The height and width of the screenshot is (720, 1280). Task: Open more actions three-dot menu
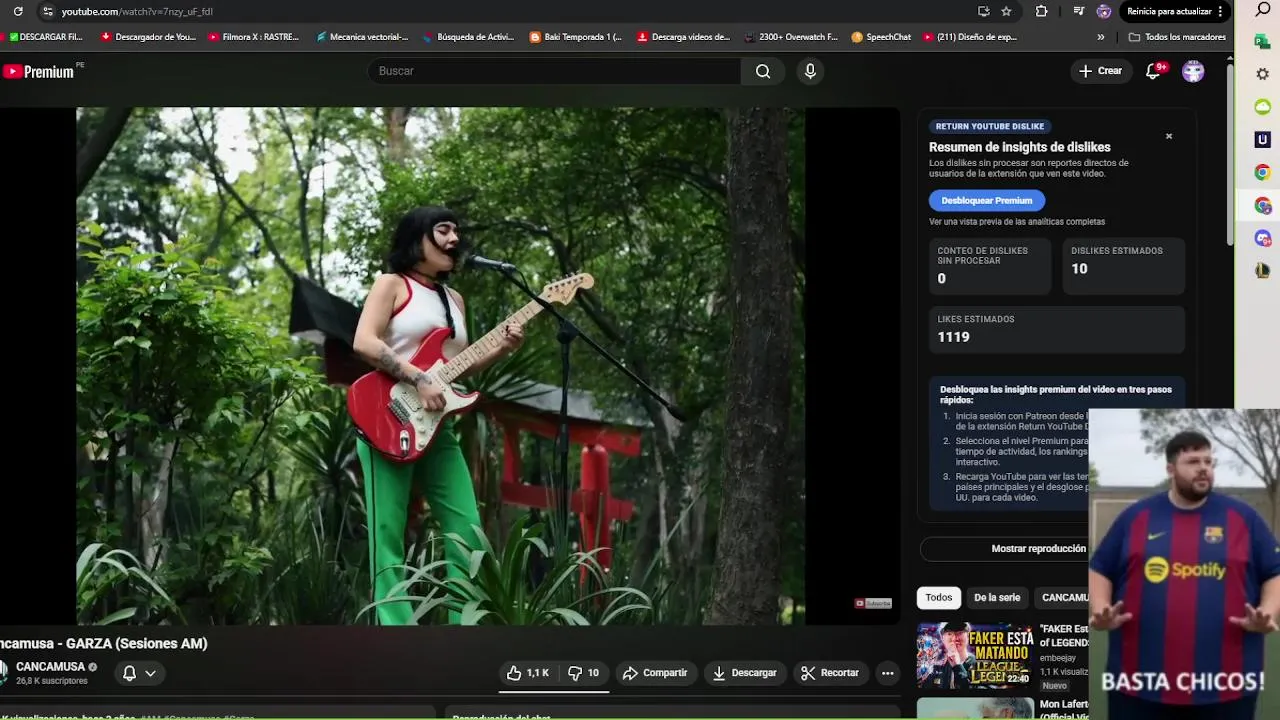[887, 673]
